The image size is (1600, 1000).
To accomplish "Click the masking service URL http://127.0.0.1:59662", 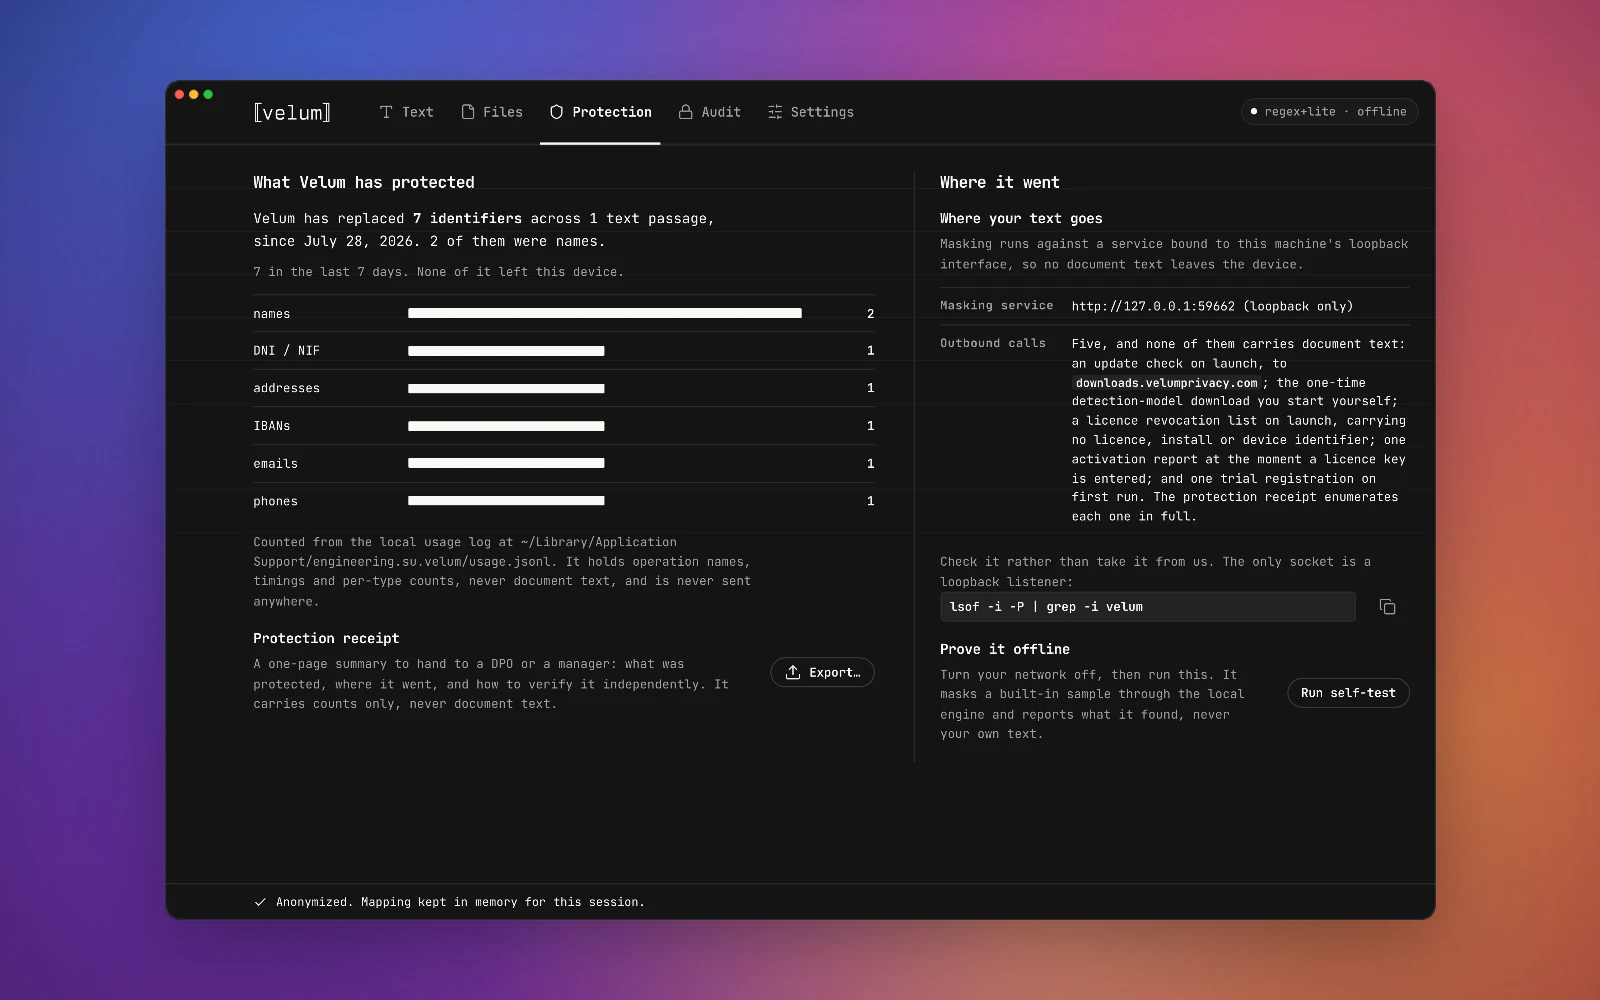I will [x=1153, y=306].
